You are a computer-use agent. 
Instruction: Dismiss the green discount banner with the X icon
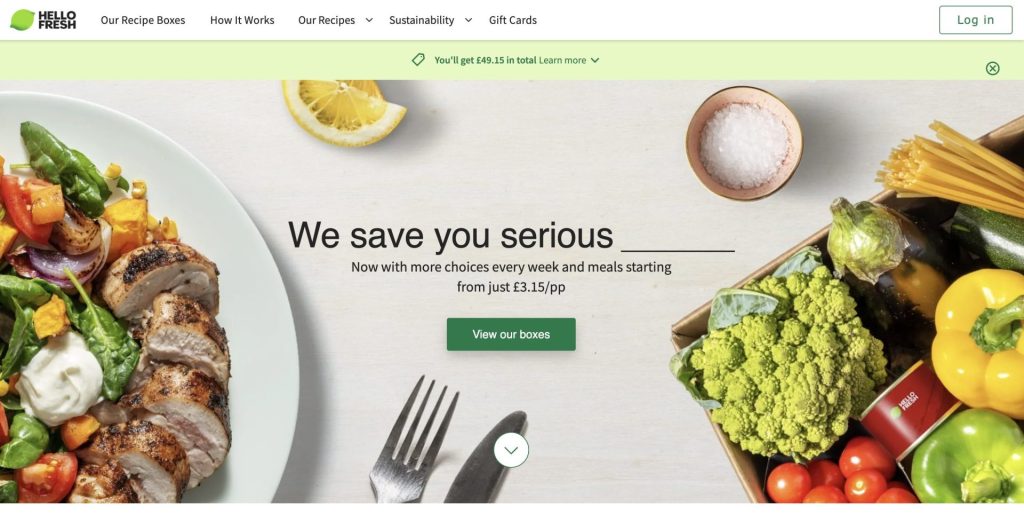pos(992,69)
